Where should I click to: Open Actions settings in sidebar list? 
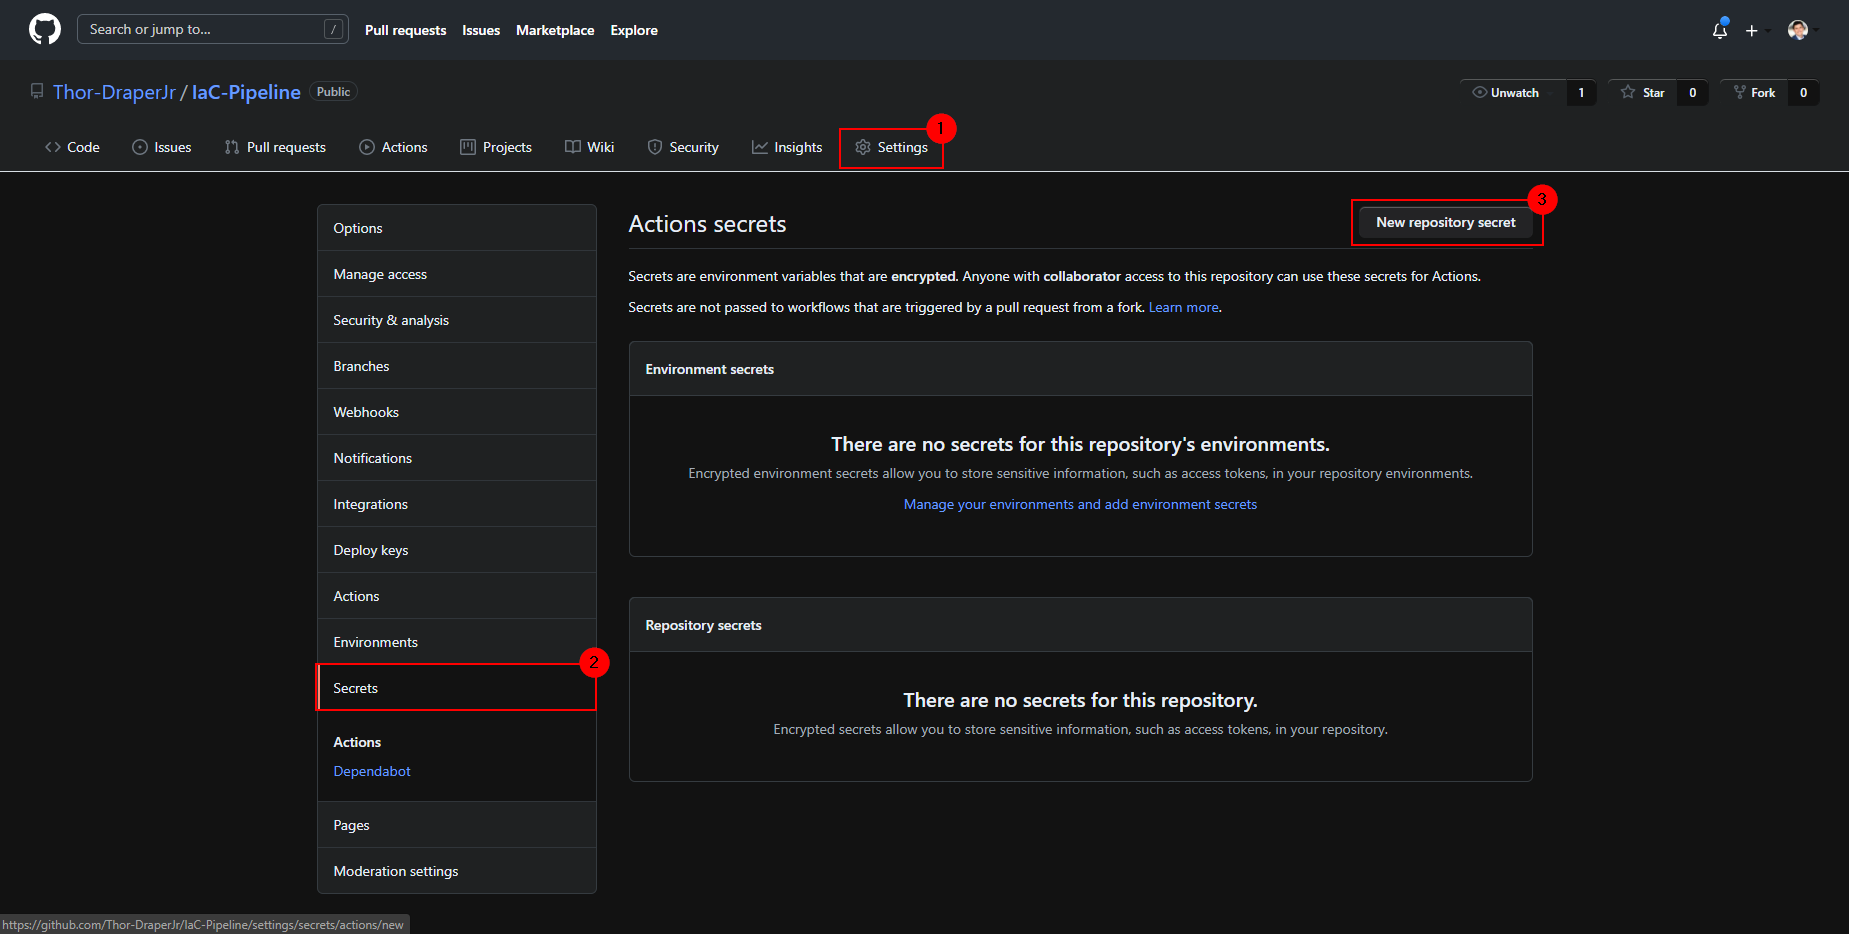(457, 596)
